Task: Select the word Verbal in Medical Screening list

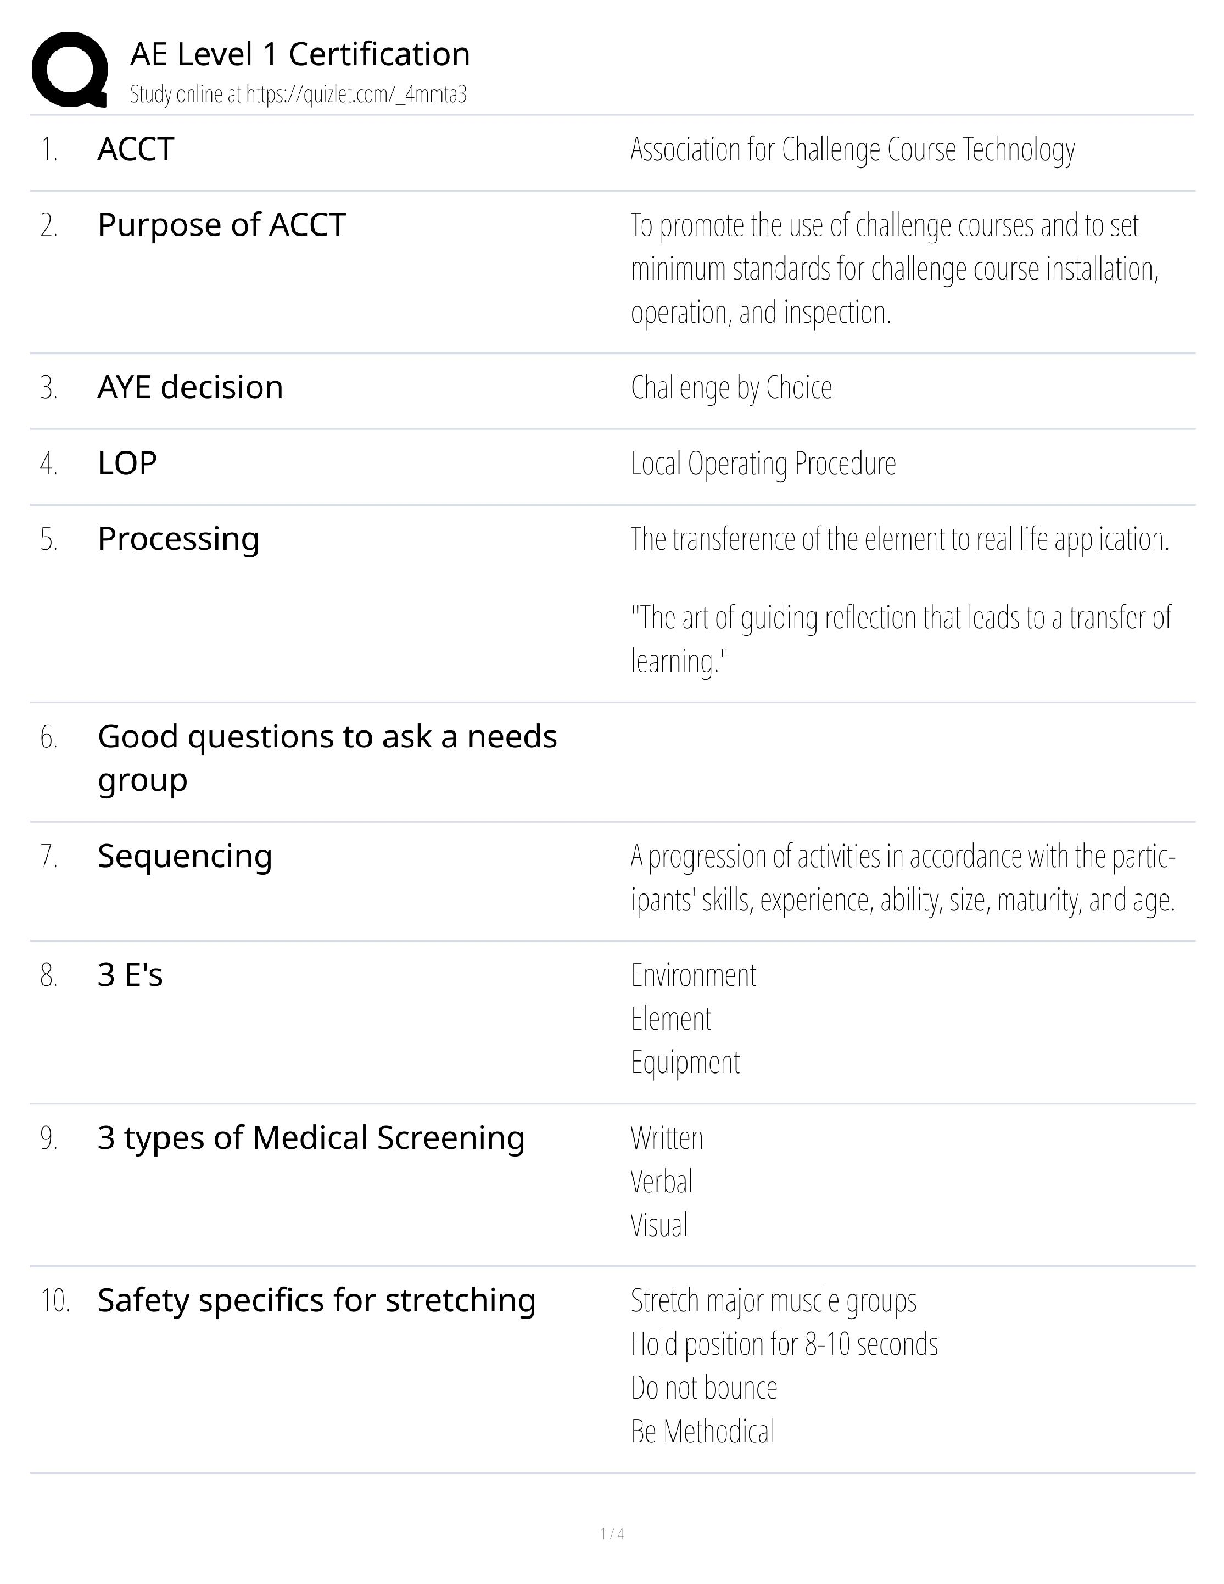Action: pos(661,1182)
